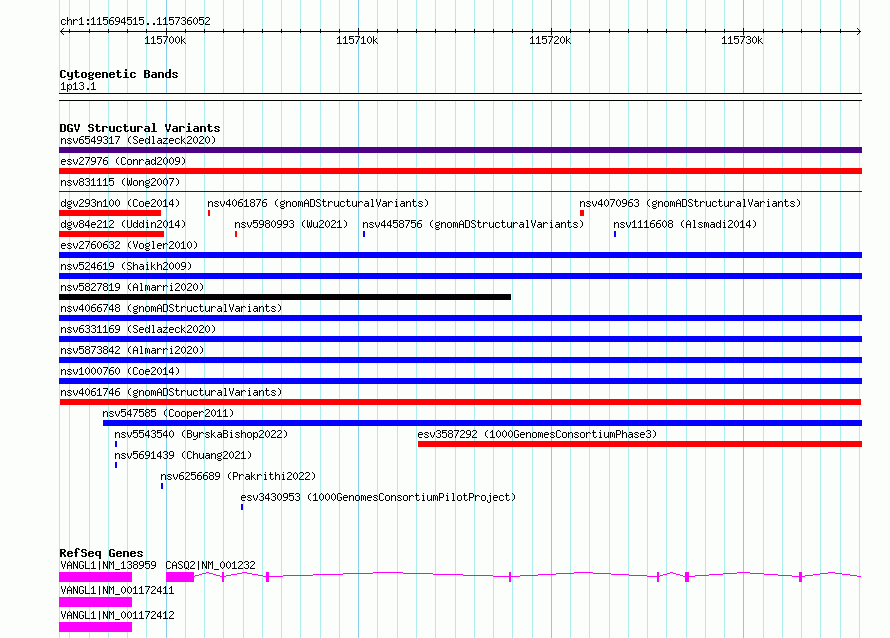This screenshot has width=890, height=638.
Task: Click the nsv6549317 (Sedlazeck2020) variant label
Action: coord(138,140)
